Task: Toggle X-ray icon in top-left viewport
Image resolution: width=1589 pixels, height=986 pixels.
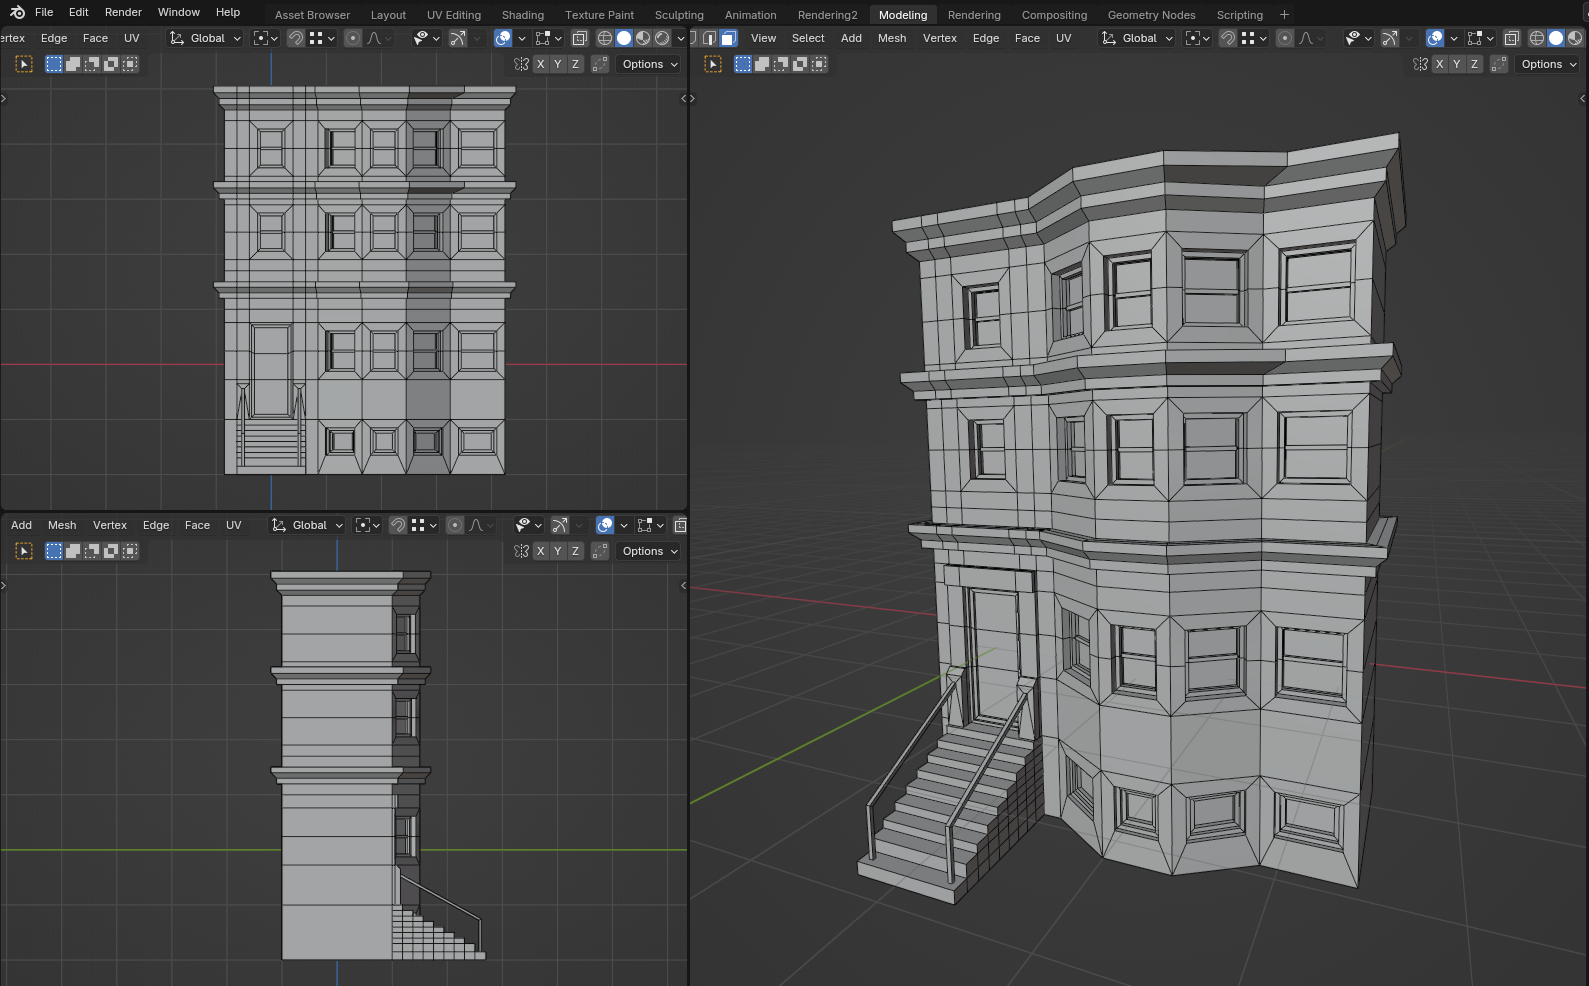Action: 580,38
